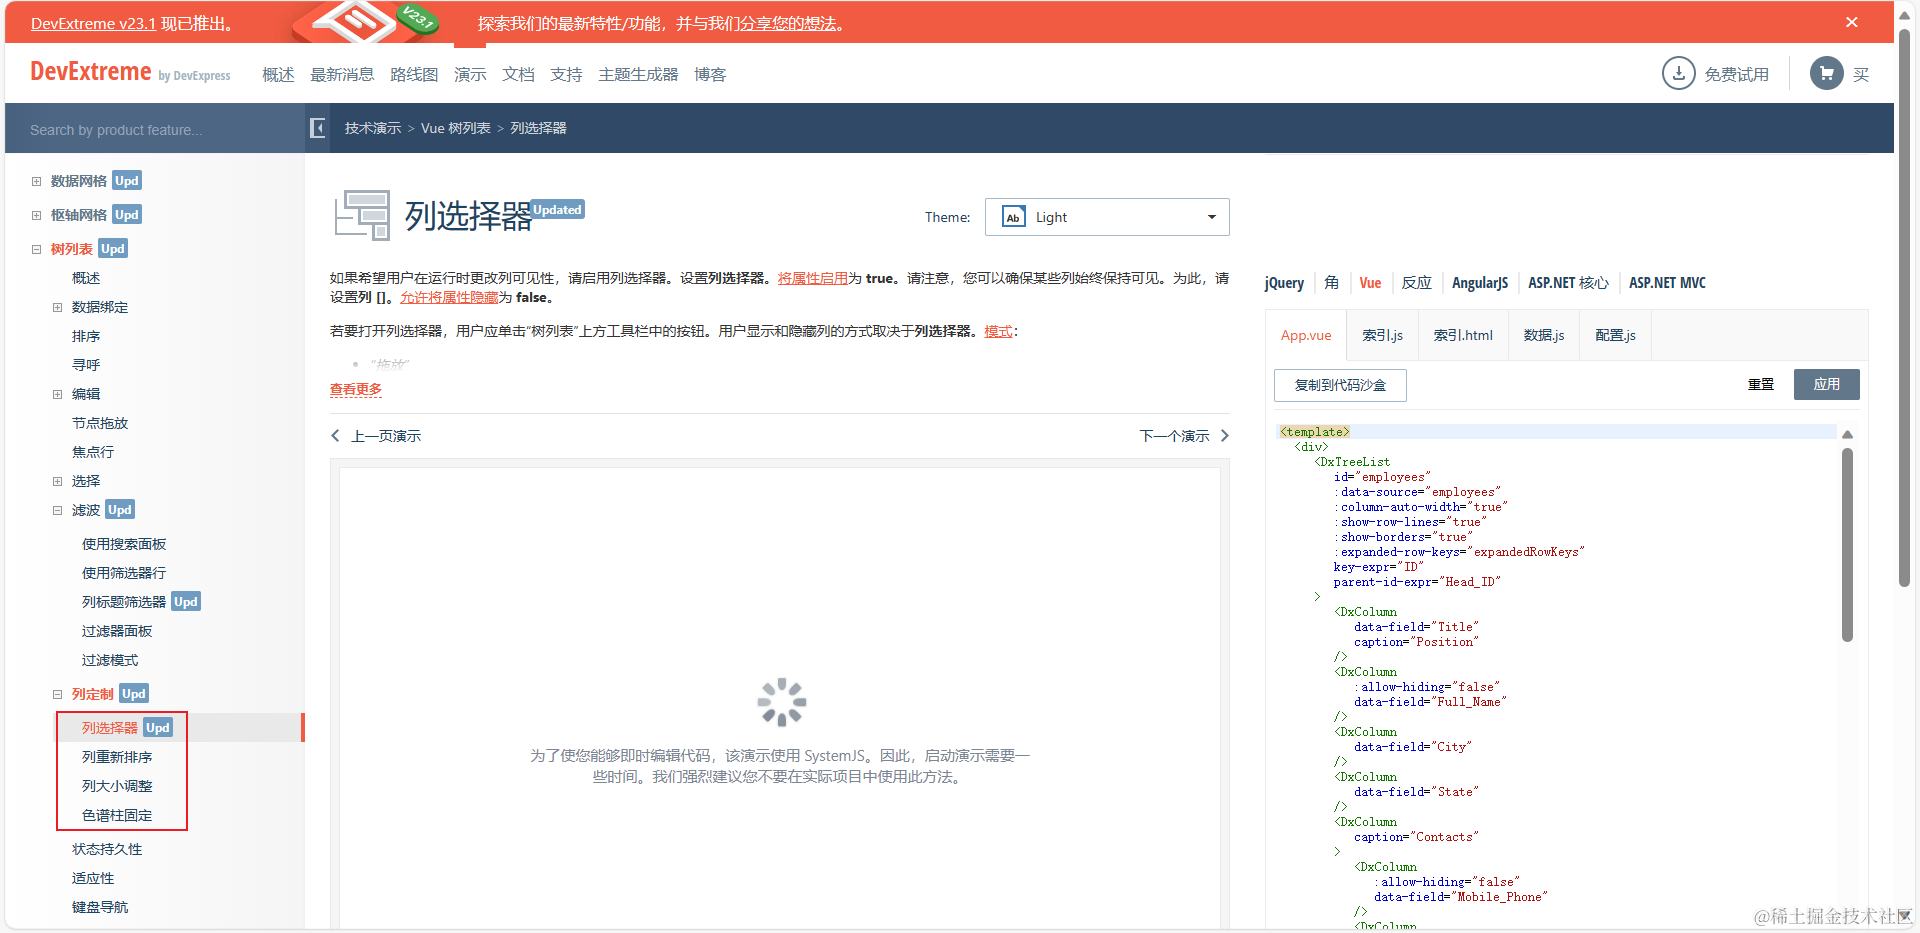This screenshot has width=1920, height=933.
Task: Expand the 数据网格 tree node
Action: click(36, 181)
